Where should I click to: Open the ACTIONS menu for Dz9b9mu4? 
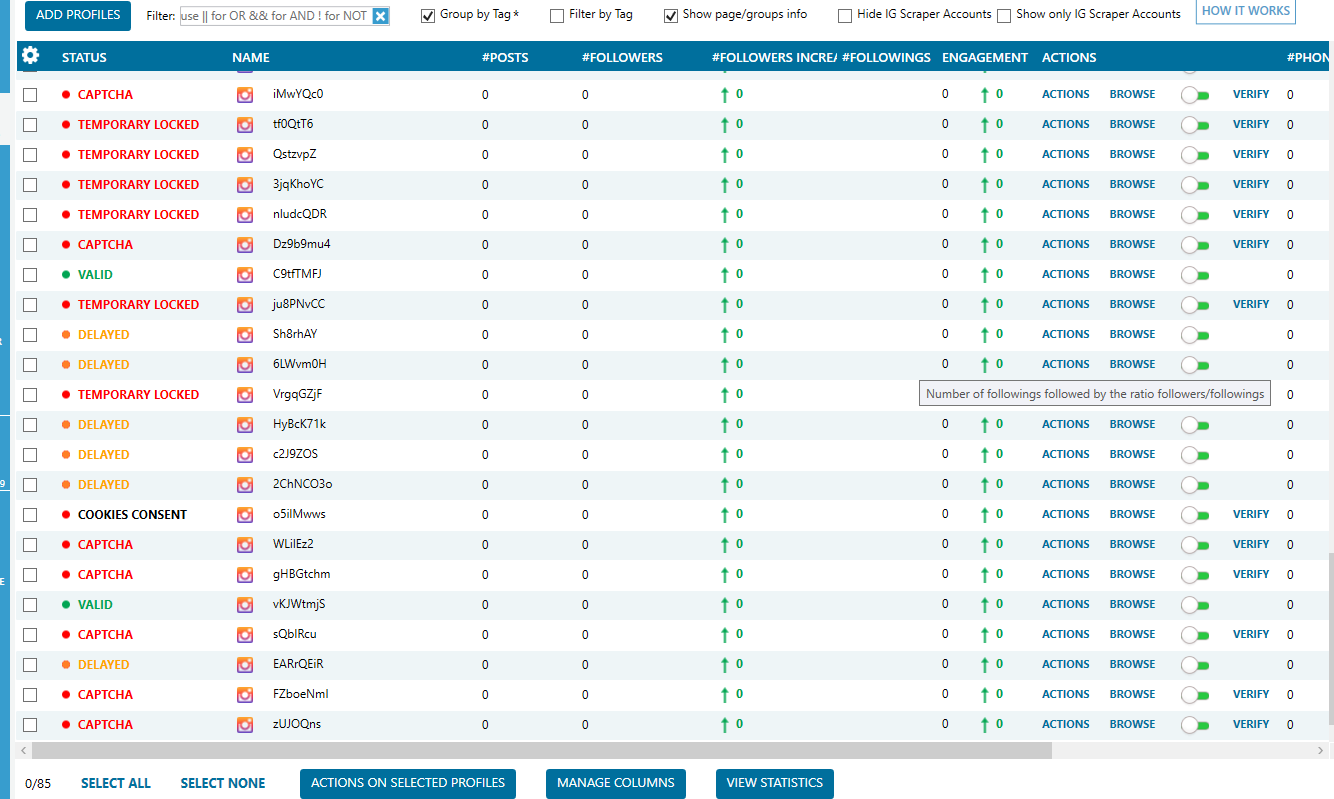click(x=1065, y=244)
